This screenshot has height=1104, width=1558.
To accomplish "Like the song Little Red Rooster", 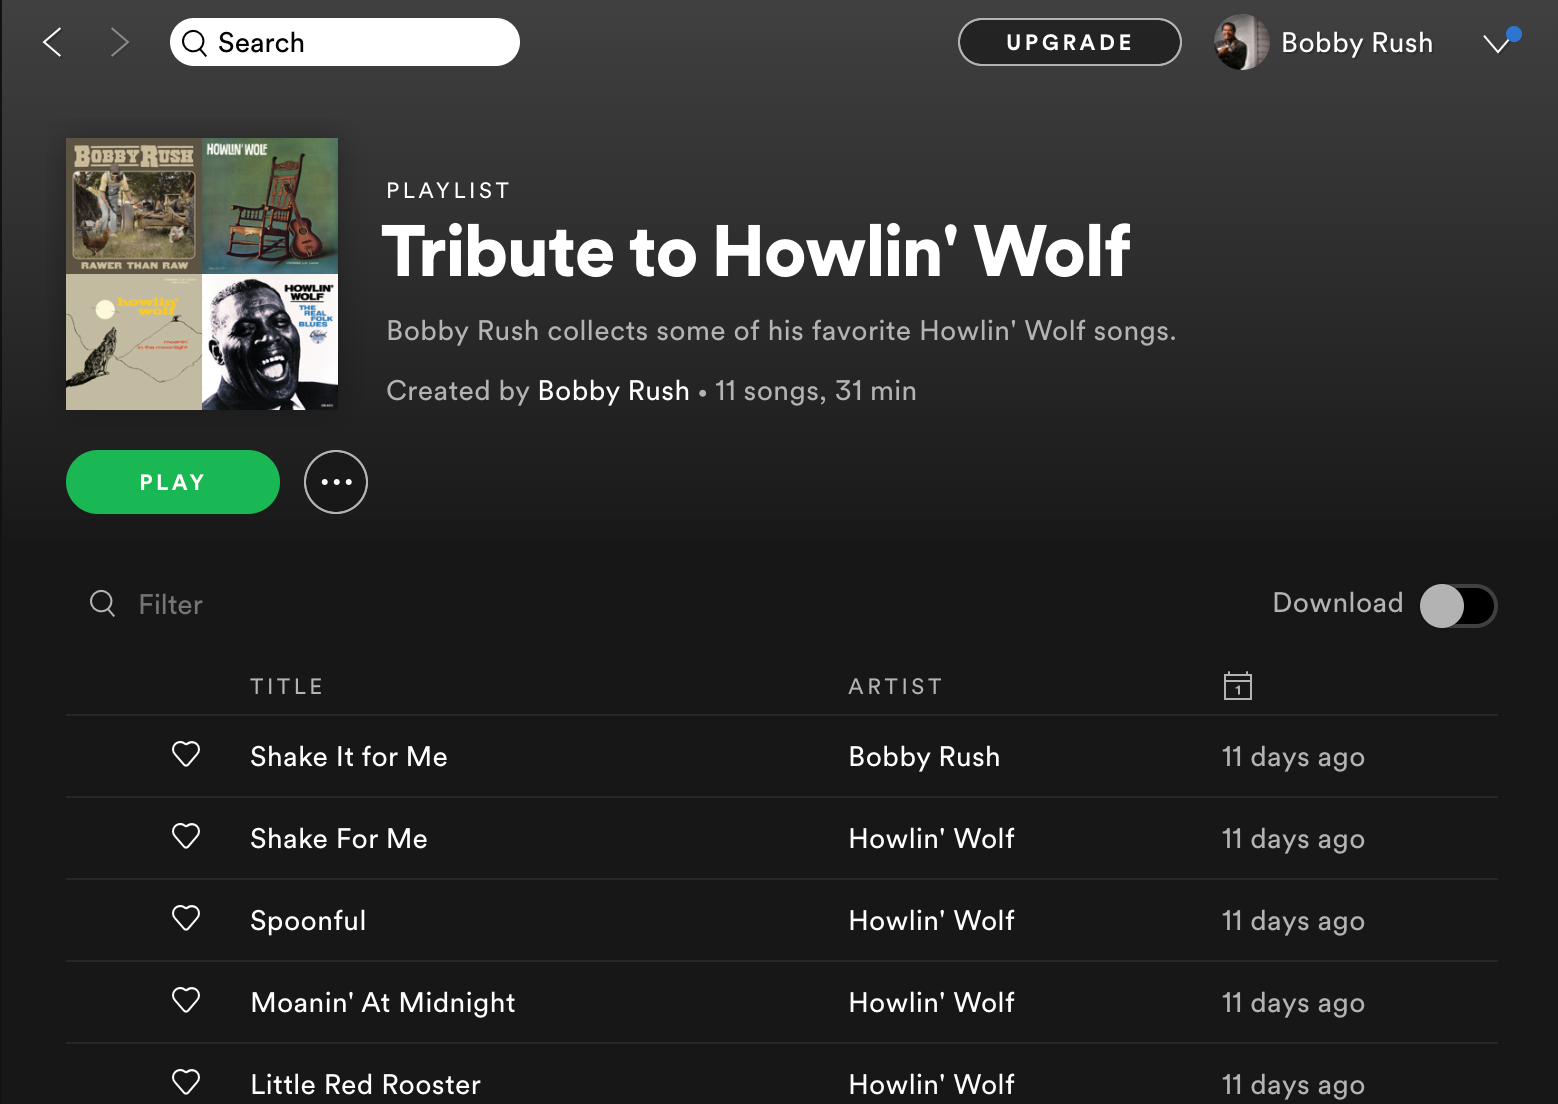I will pyautogui.click(x=186, y=1082).
